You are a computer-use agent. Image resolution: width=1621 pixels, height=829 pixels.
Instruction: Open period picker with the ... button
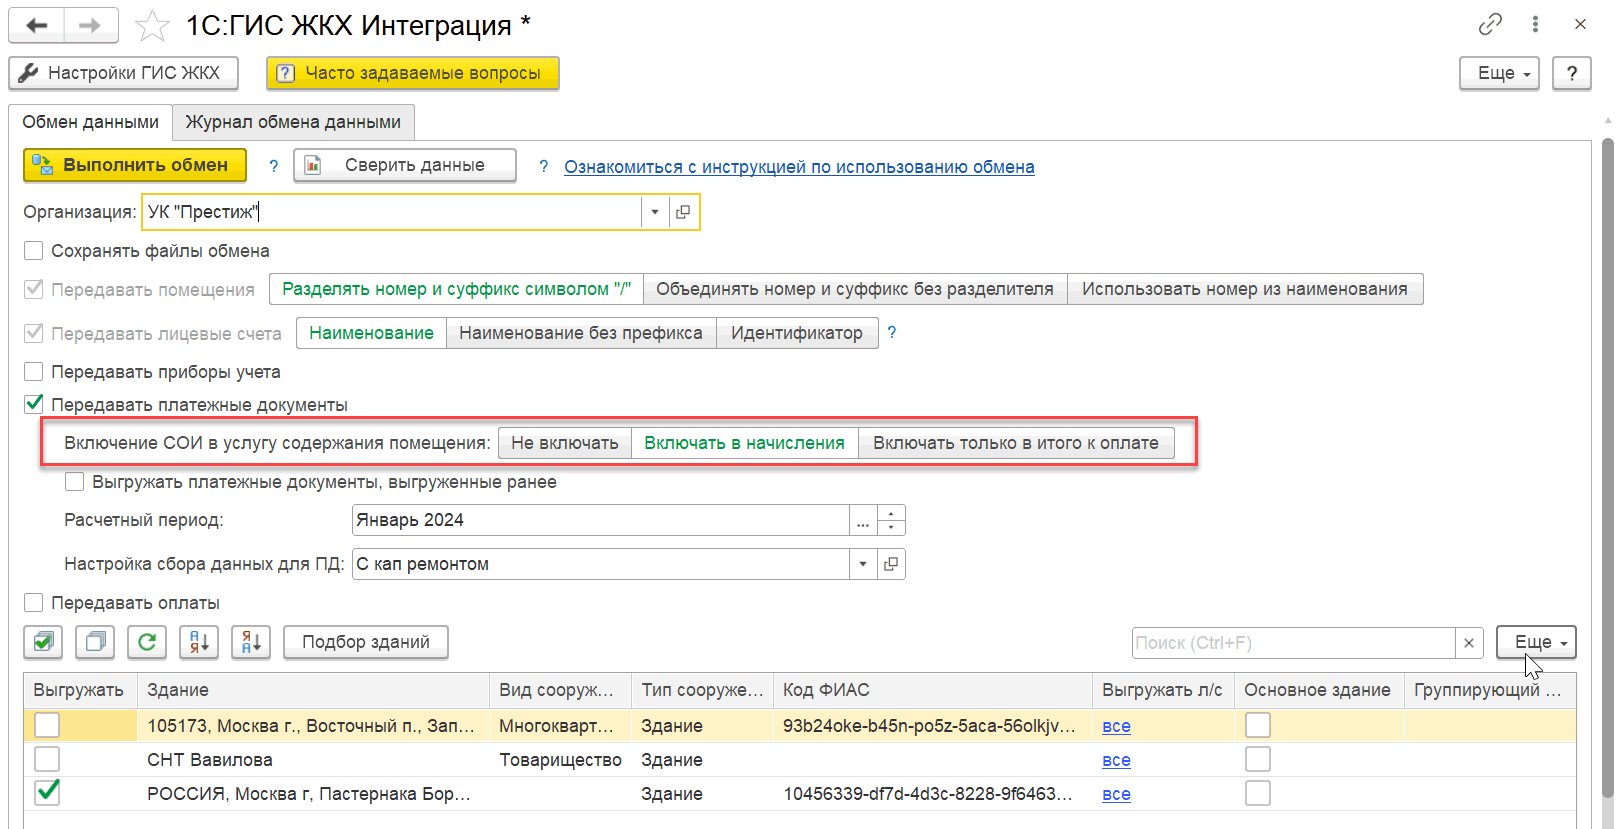863,520
